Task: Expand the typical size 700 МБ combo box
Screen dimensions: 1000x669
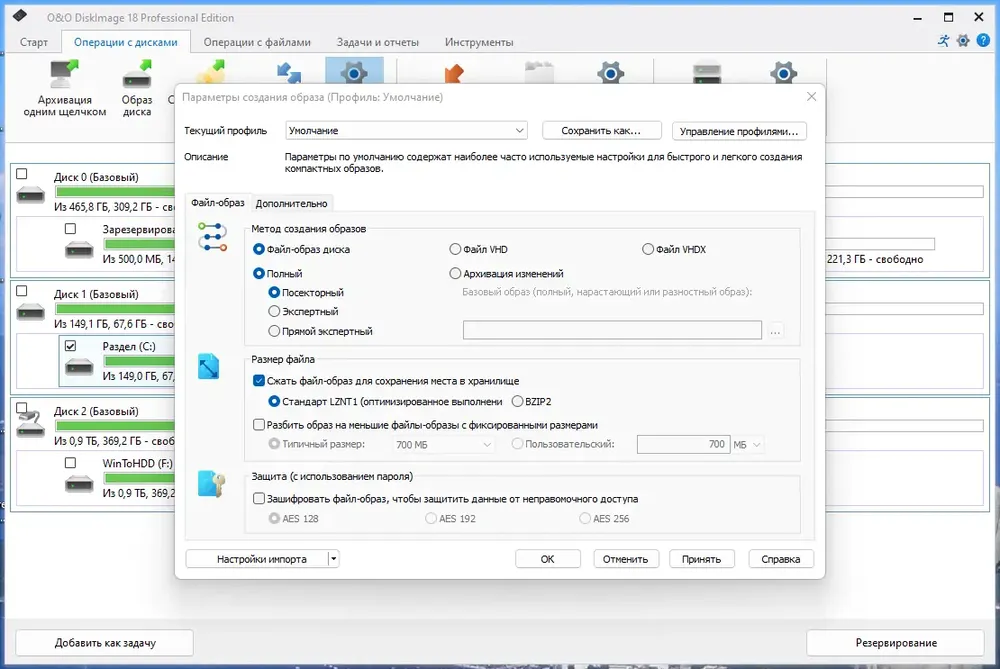Action: [443, 445]
